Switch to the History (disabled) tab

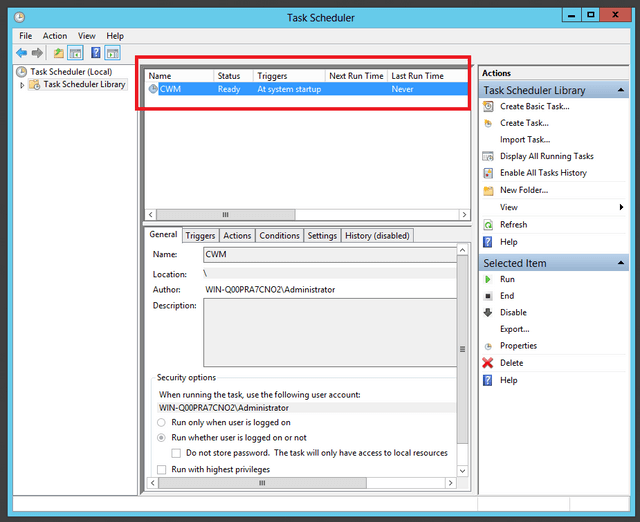pos(377,236)
